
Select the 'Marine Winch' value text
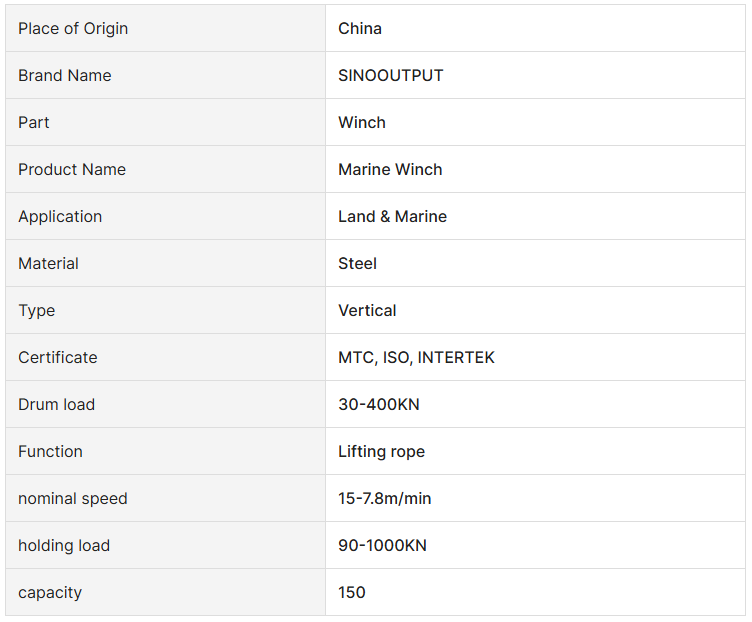390,169
